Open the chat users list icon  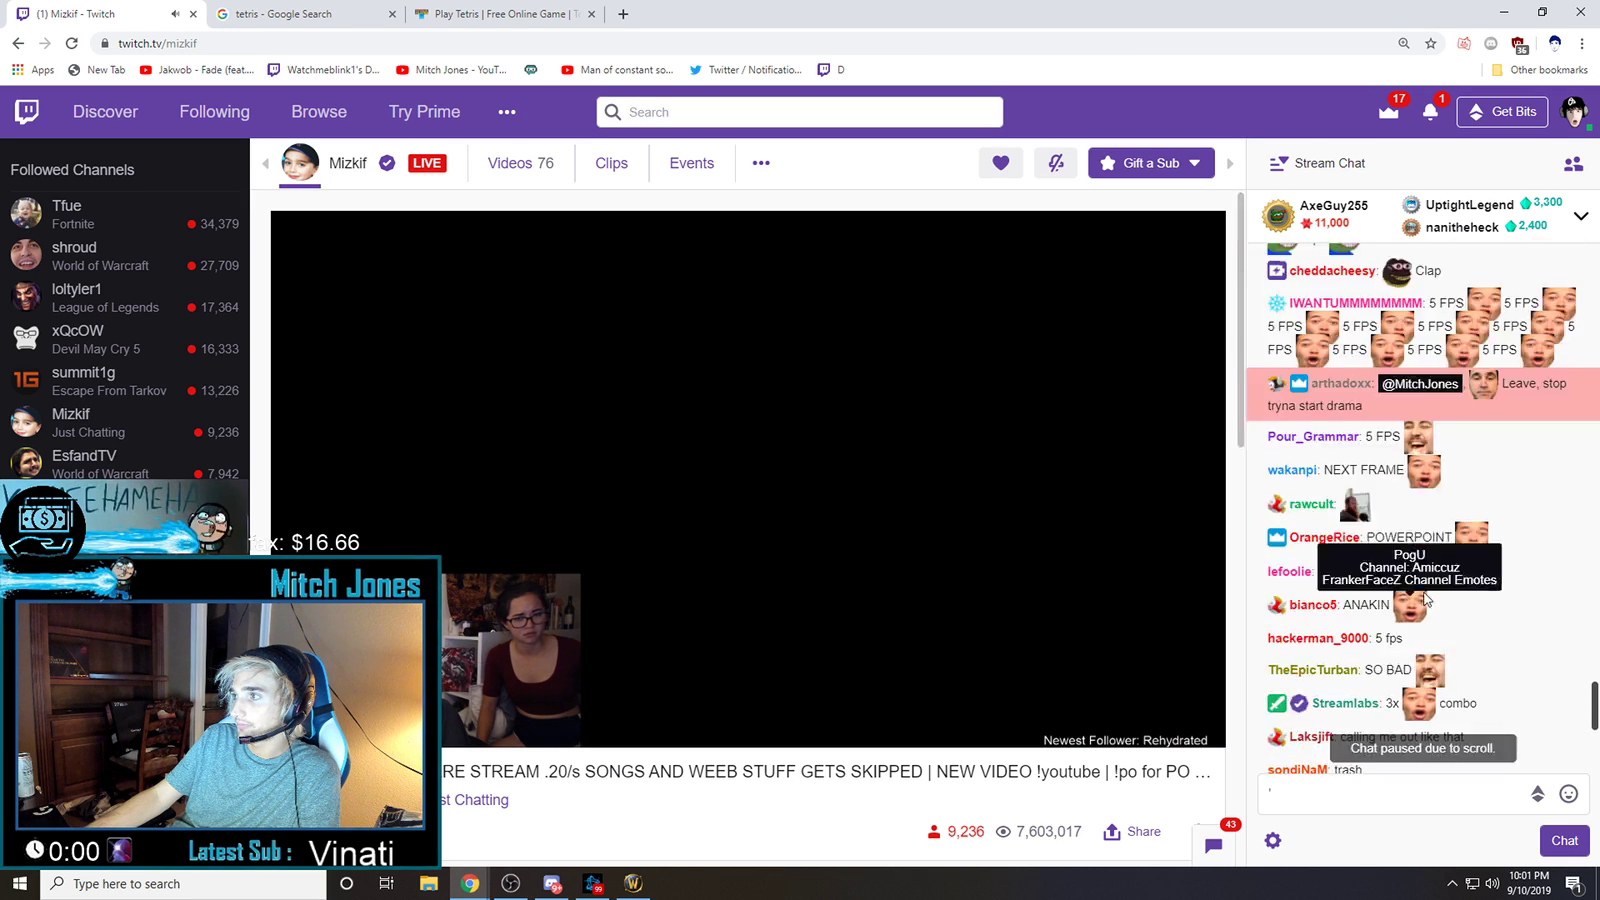pos(1573,164)
